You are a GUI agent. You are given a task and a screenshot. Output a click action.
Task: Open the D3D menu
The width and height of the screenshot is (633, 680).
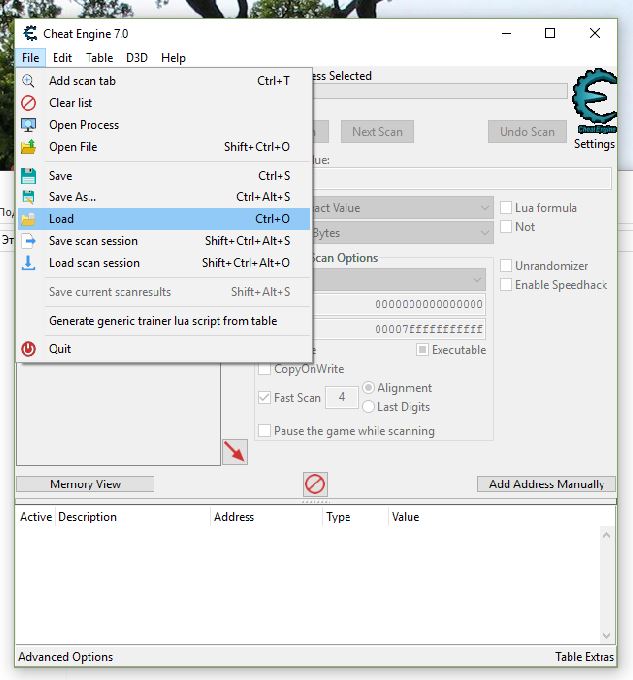(137, 58)
